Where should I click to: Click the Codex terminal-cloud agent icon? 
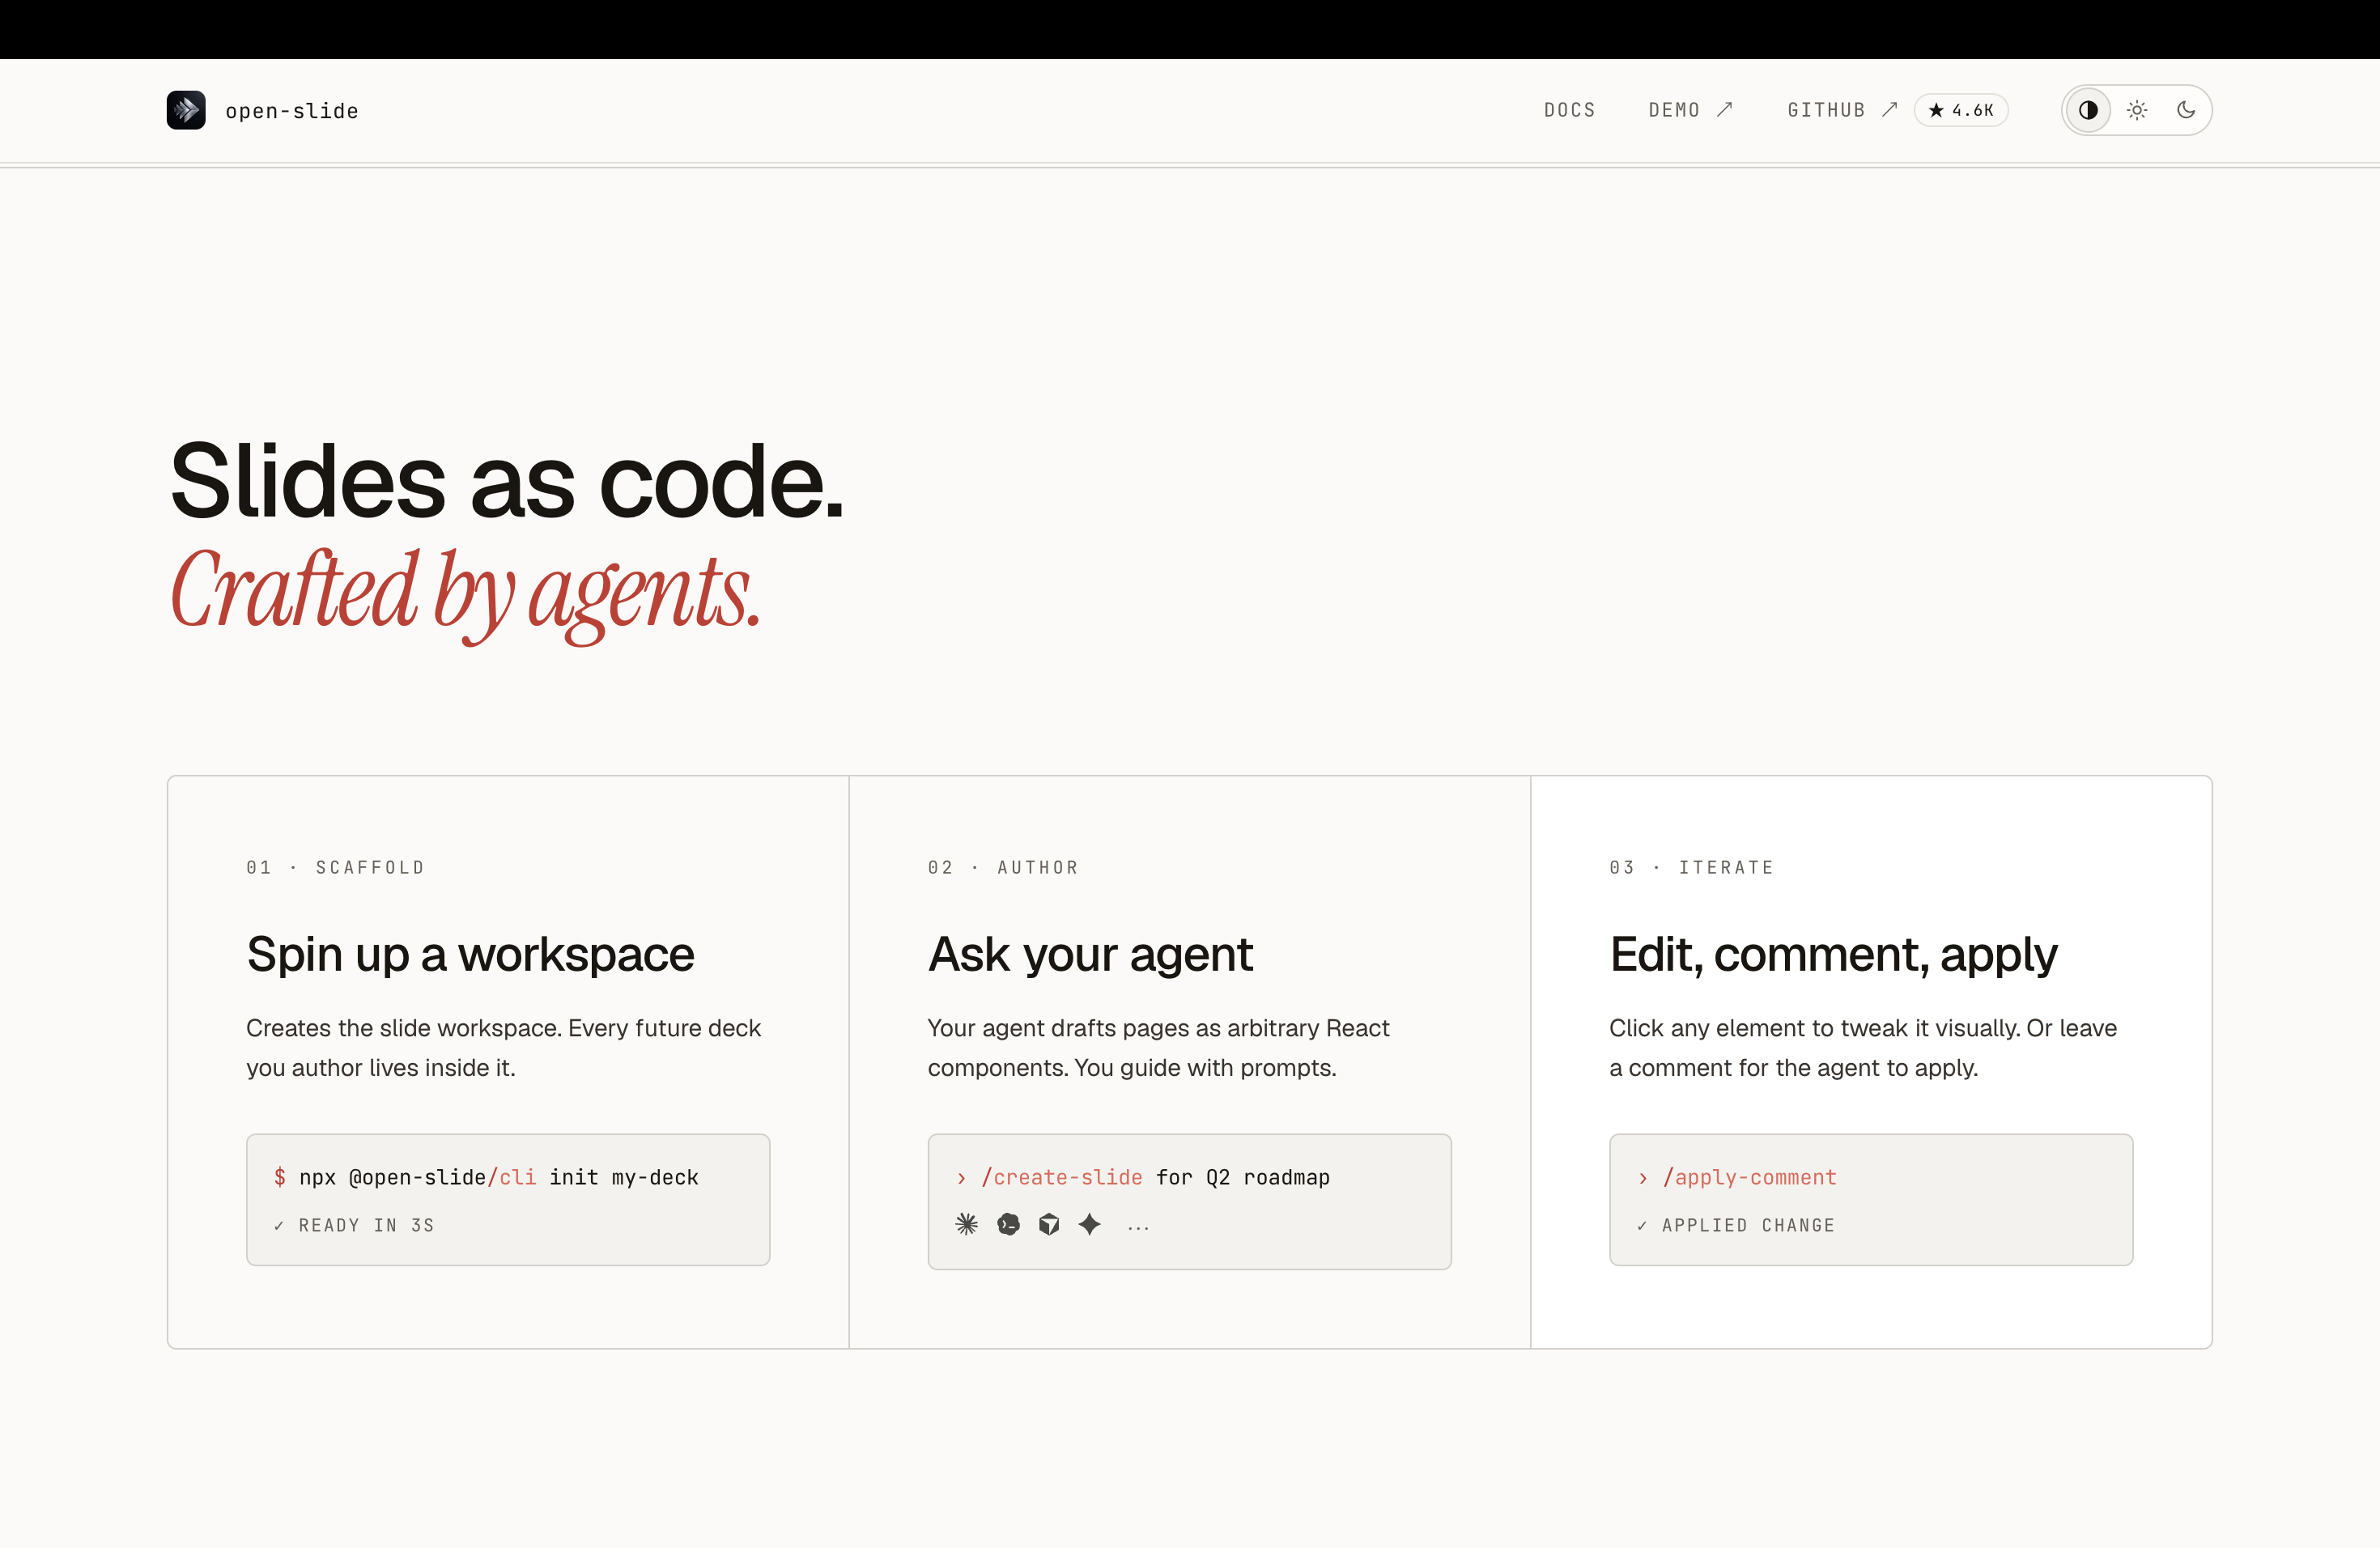click(1008, 1224)
